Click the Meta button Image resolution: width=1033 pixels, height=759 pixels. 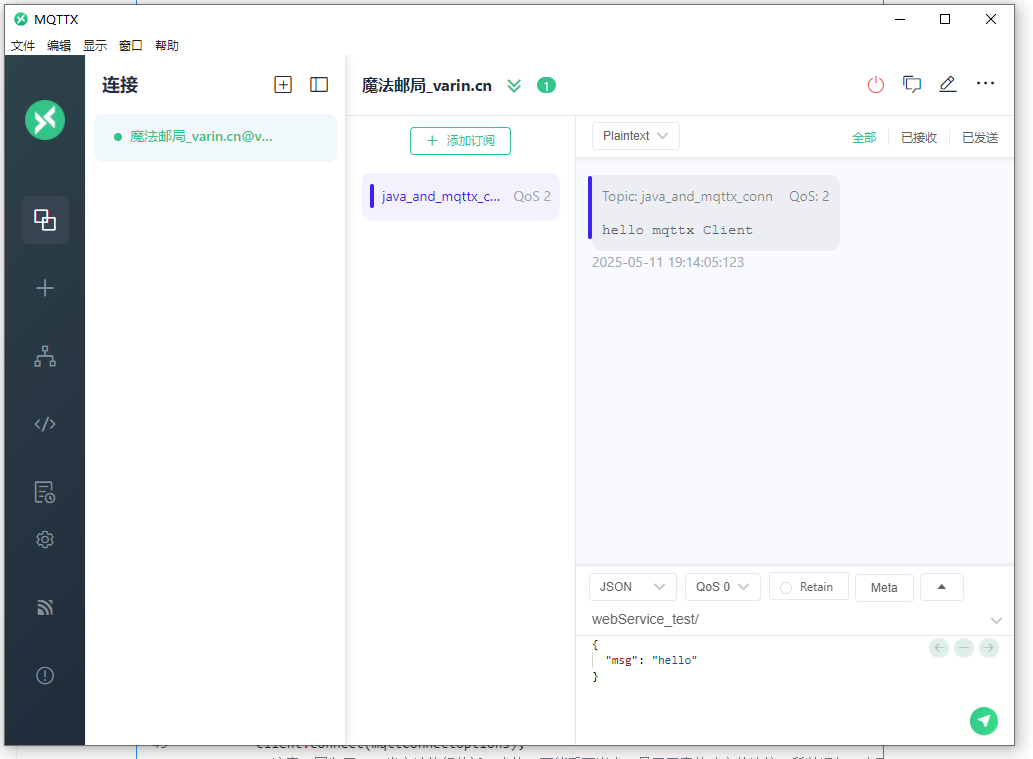[884, 588]
